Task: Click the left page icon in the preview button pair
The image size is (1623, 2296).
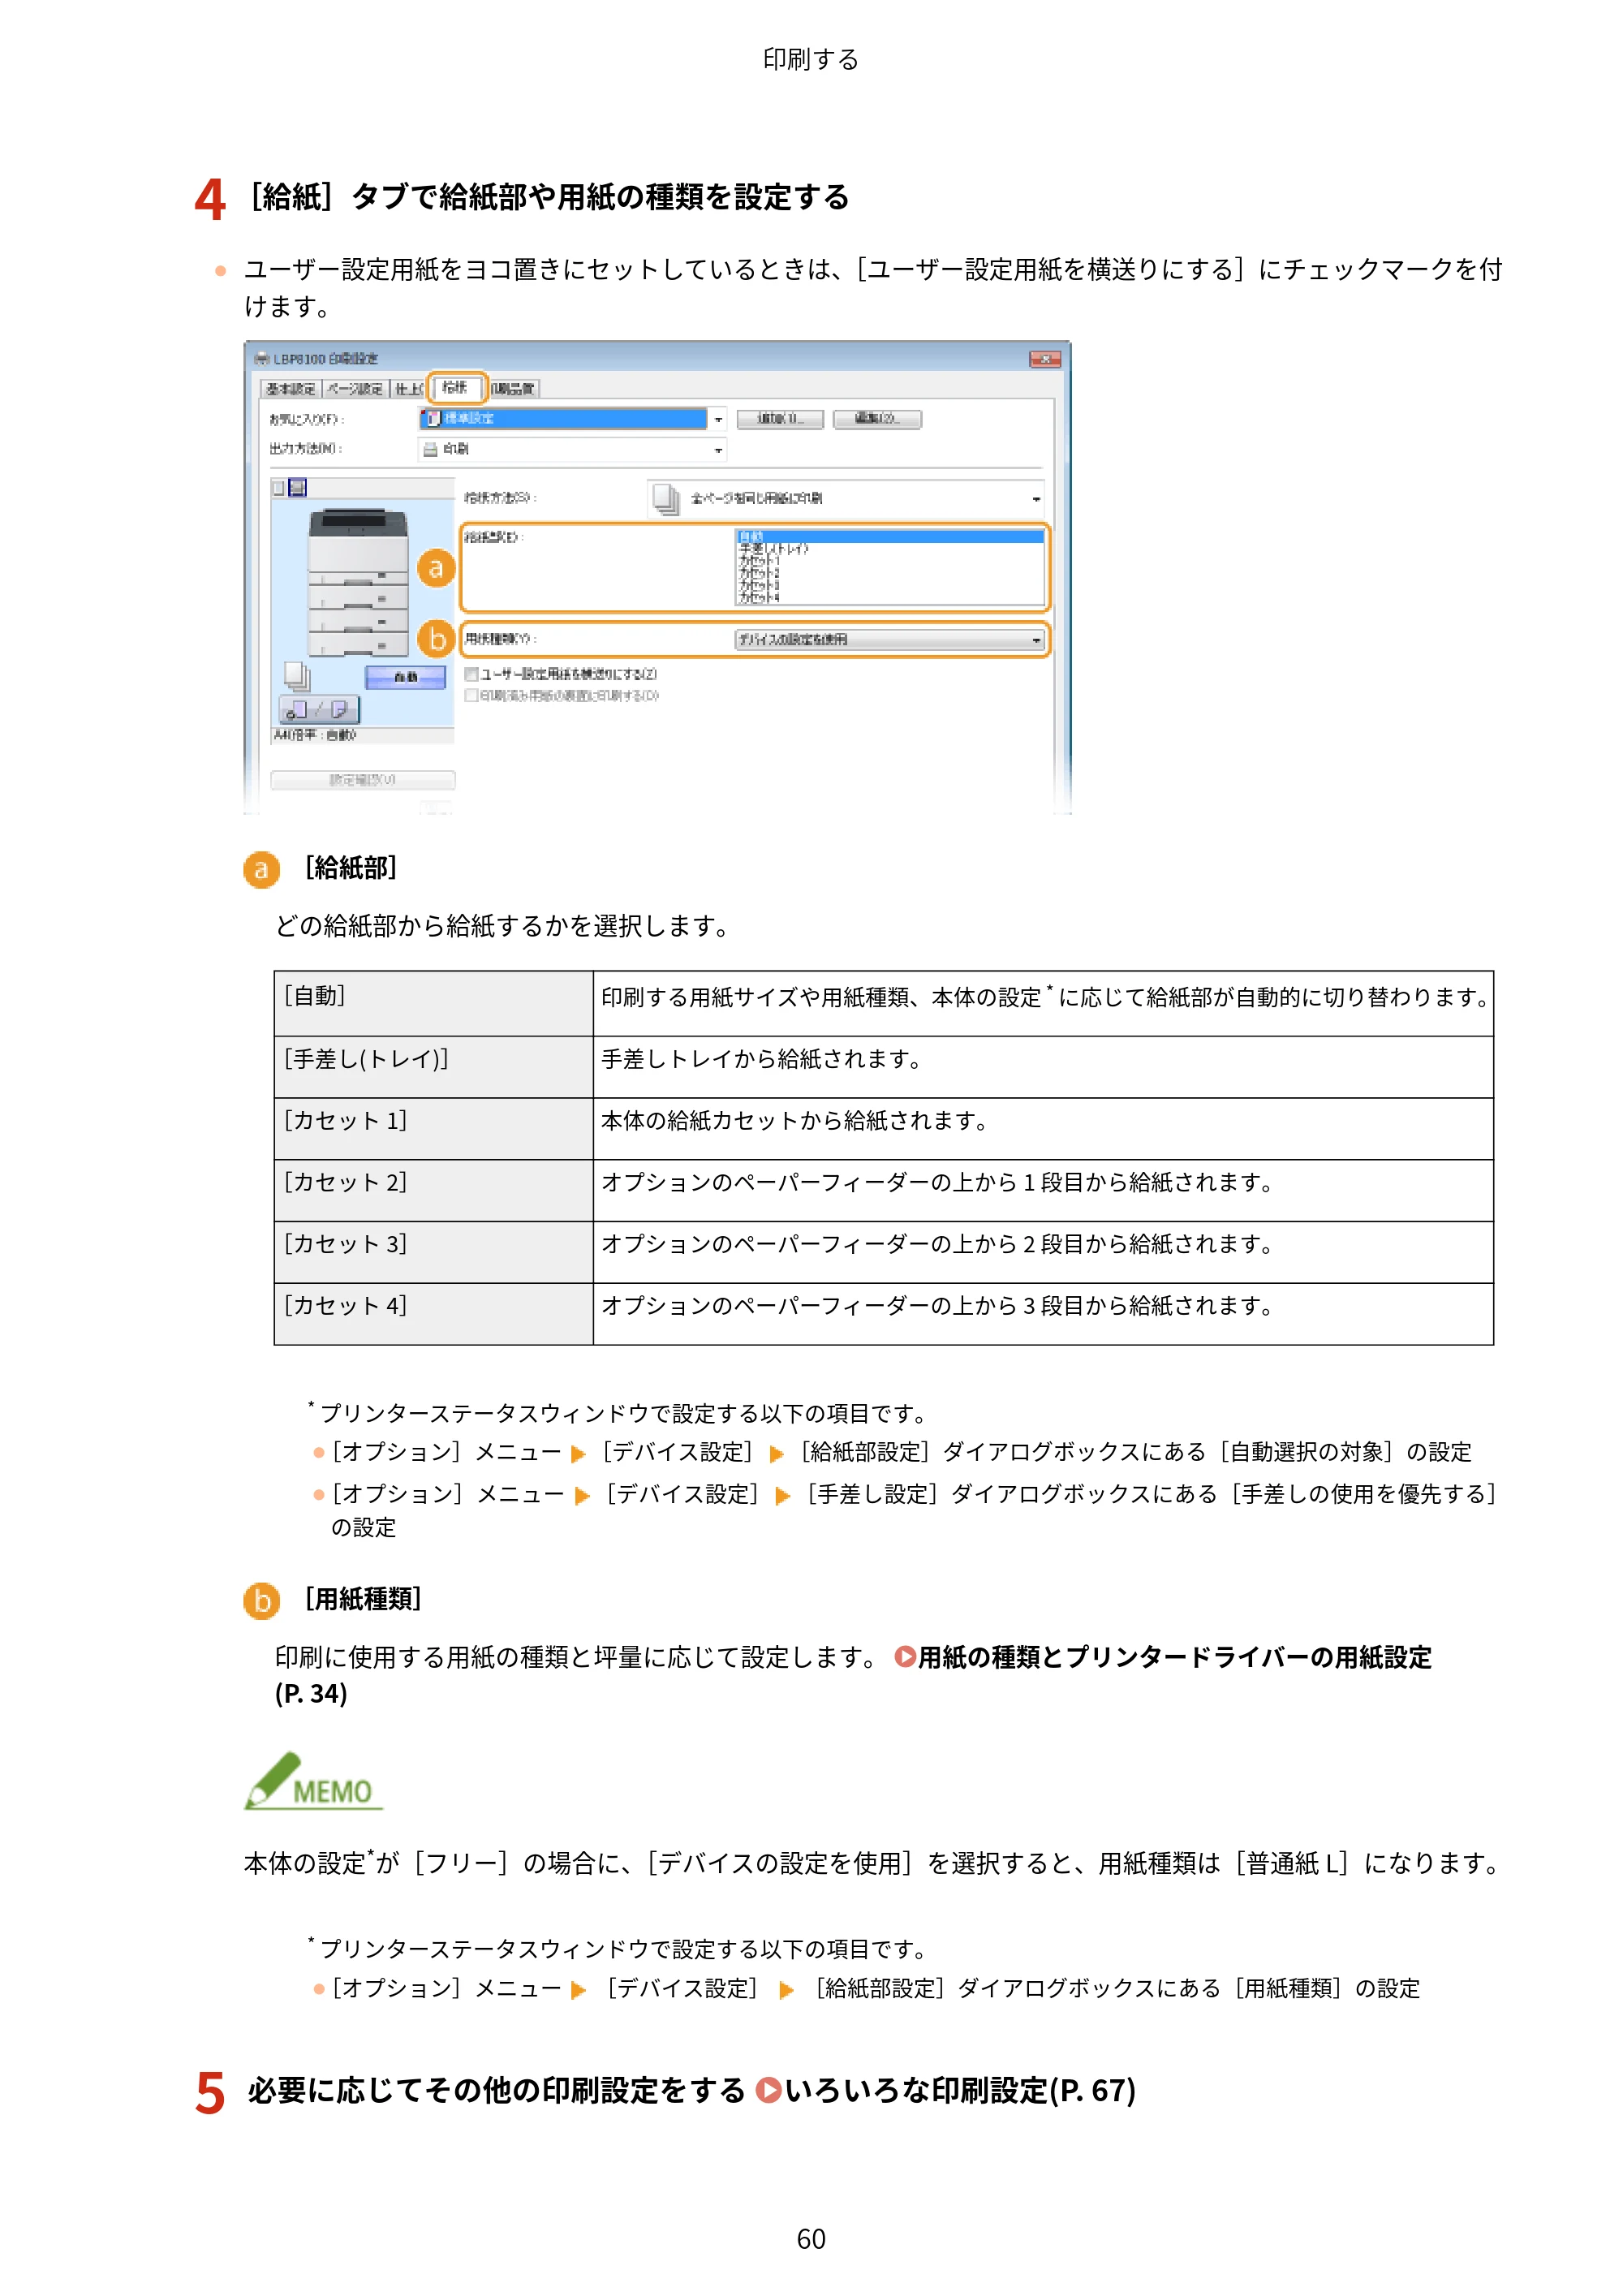Action: coord(298,710)
